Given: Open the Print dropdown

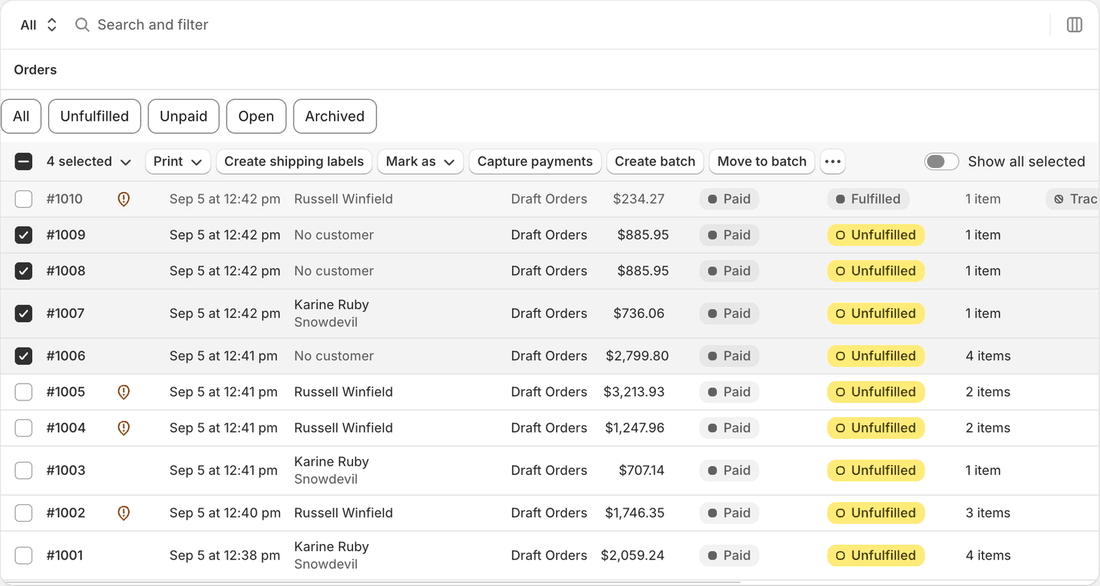Looking at the screenshot, I should tap(177, 161).
